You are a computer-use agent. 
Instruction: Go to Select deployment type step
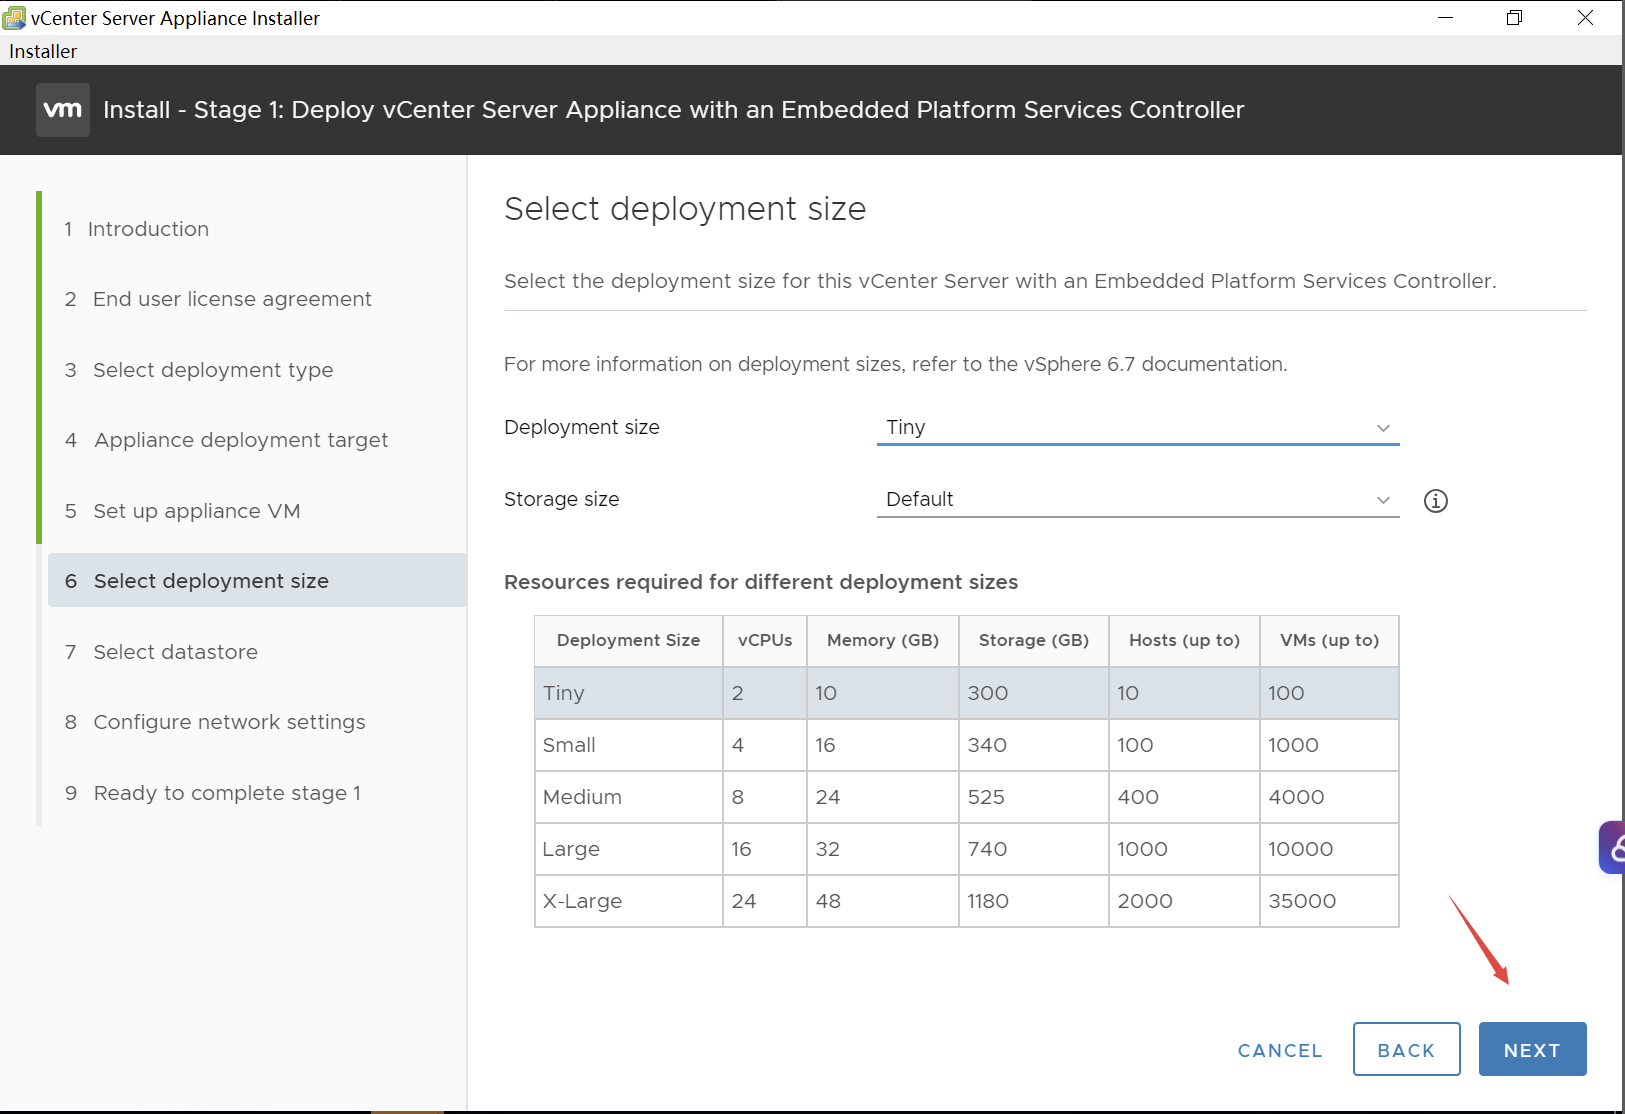(x=199, y=370)
